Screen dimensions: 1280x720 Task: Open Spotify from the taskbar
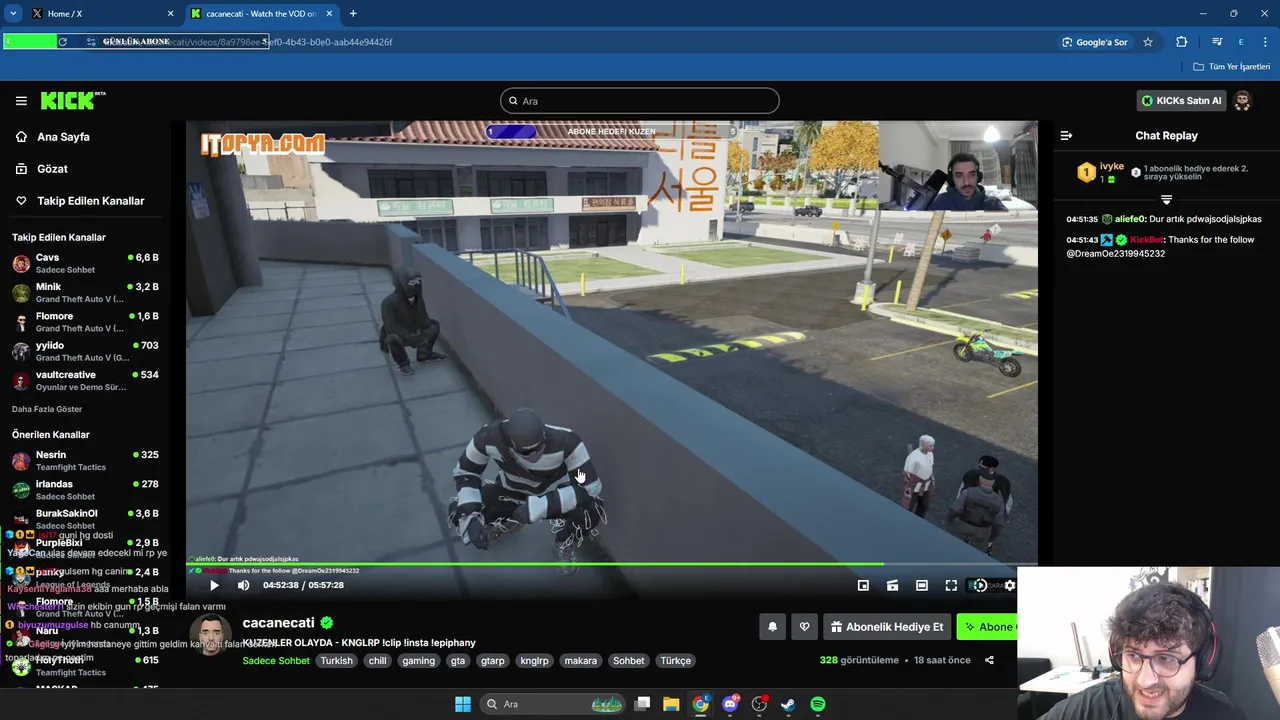(818, 704)
